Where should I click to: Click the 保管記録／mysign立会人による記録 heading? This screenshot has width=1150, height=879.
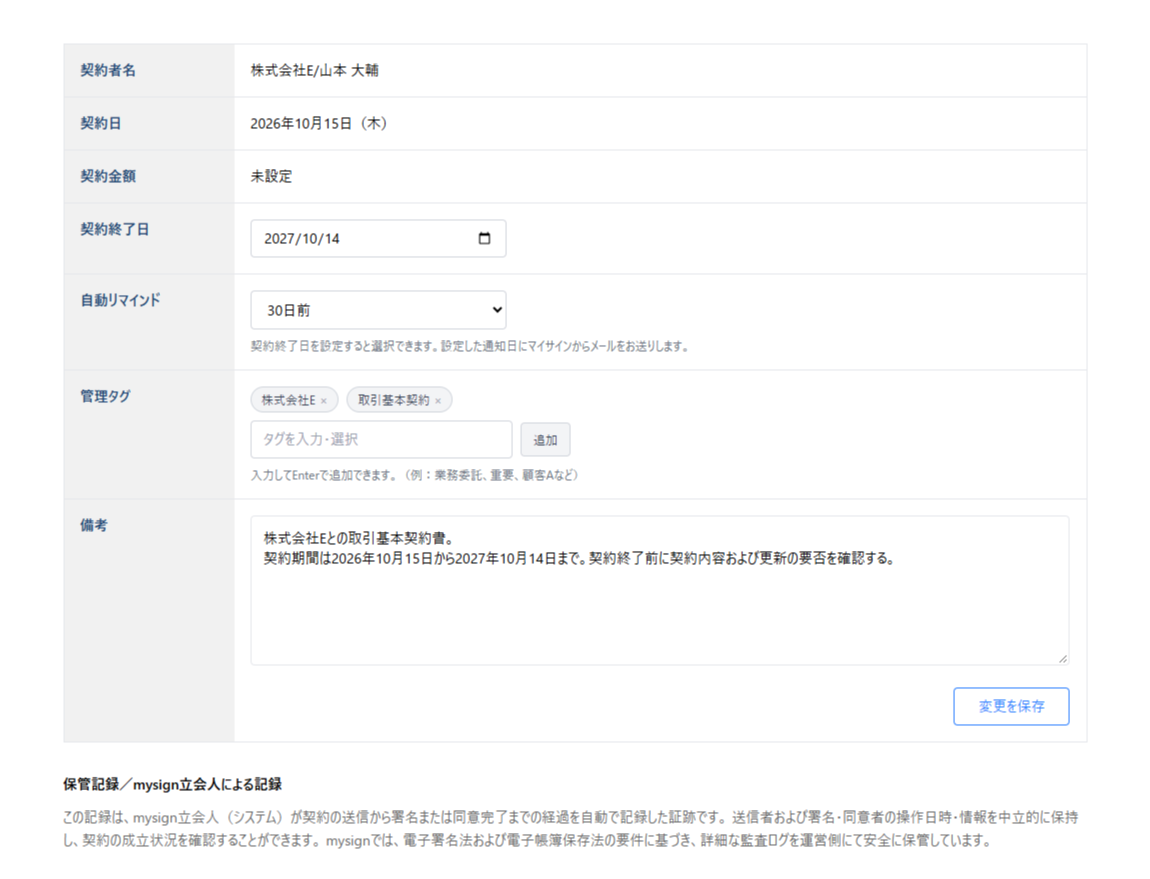(172, 784)
